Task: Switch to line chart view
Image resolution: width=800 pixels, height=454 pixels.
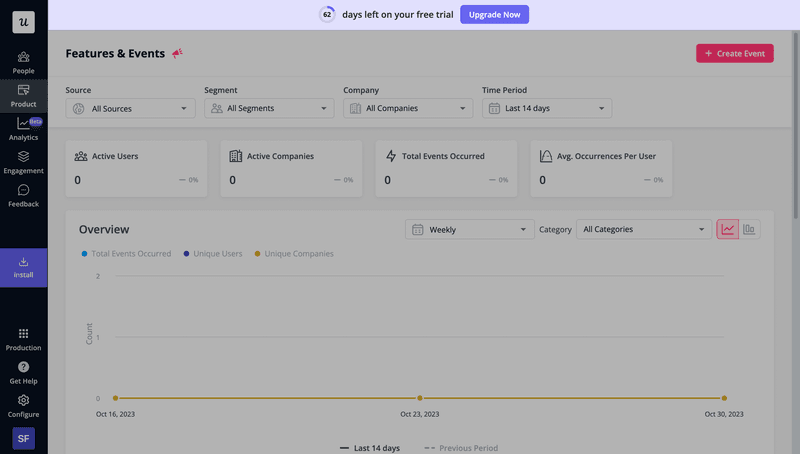Action: (x=728, y=229)
